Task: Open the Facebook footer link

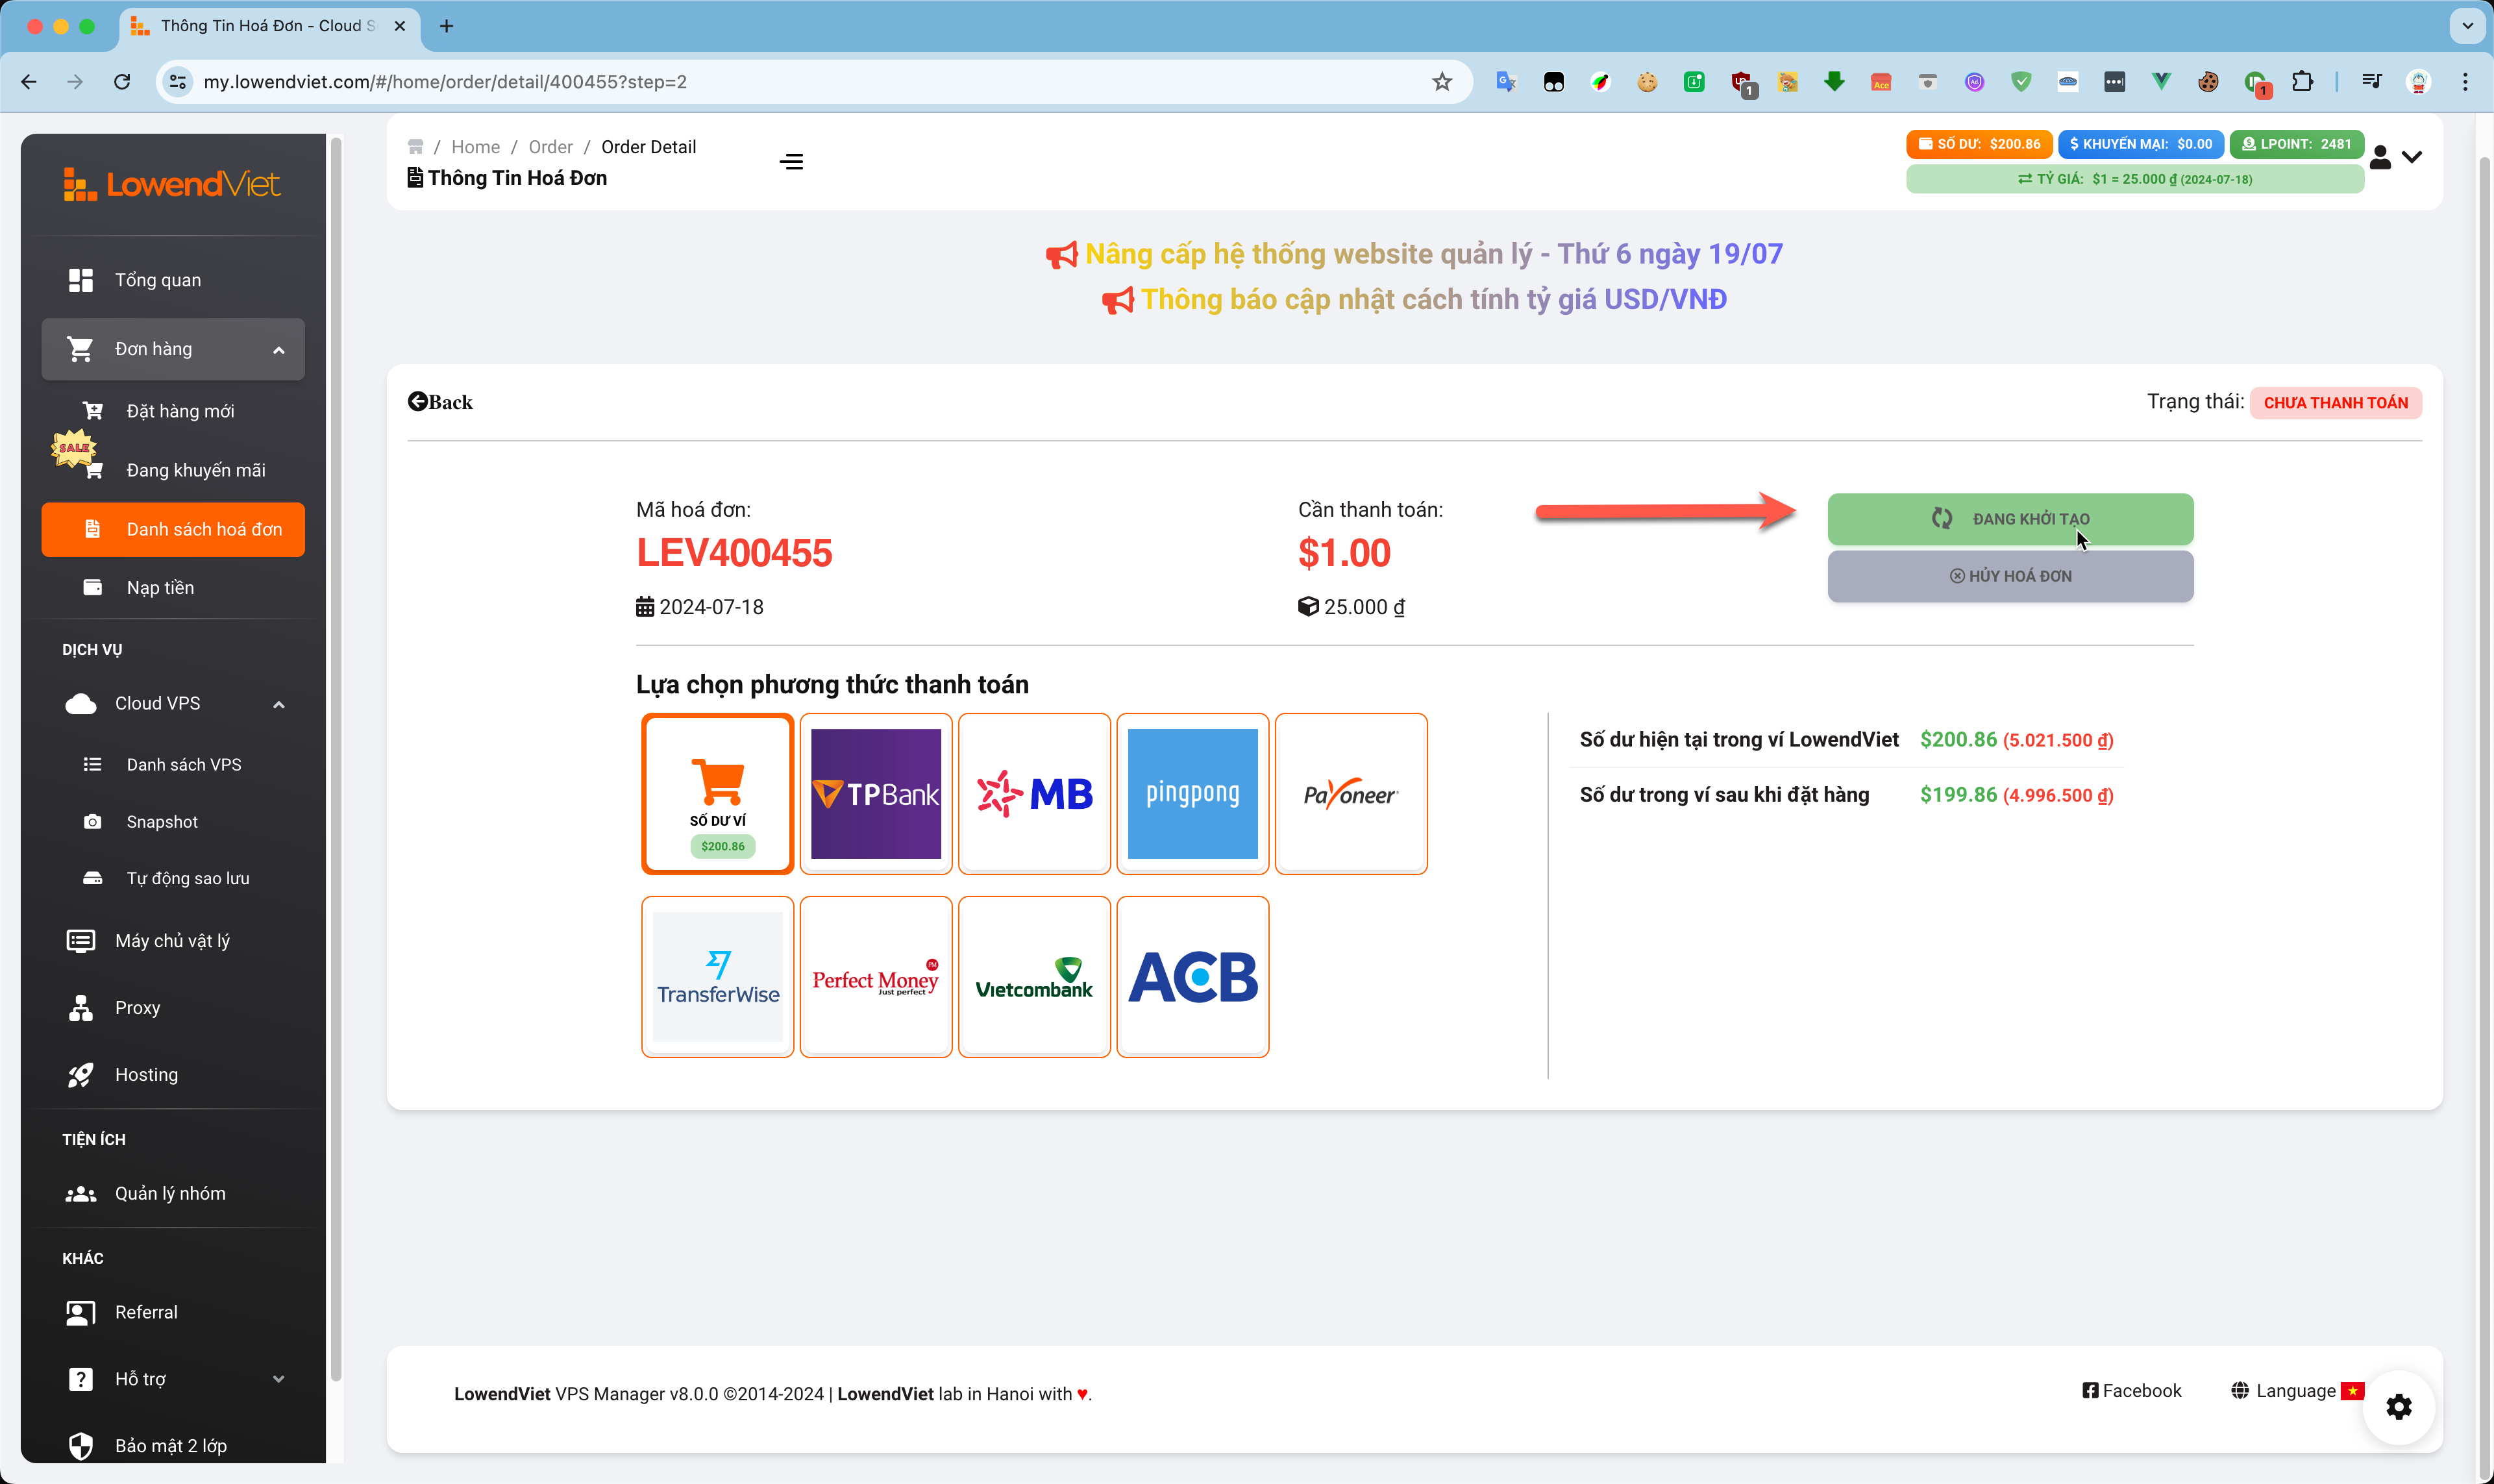Action: 2132,1391
